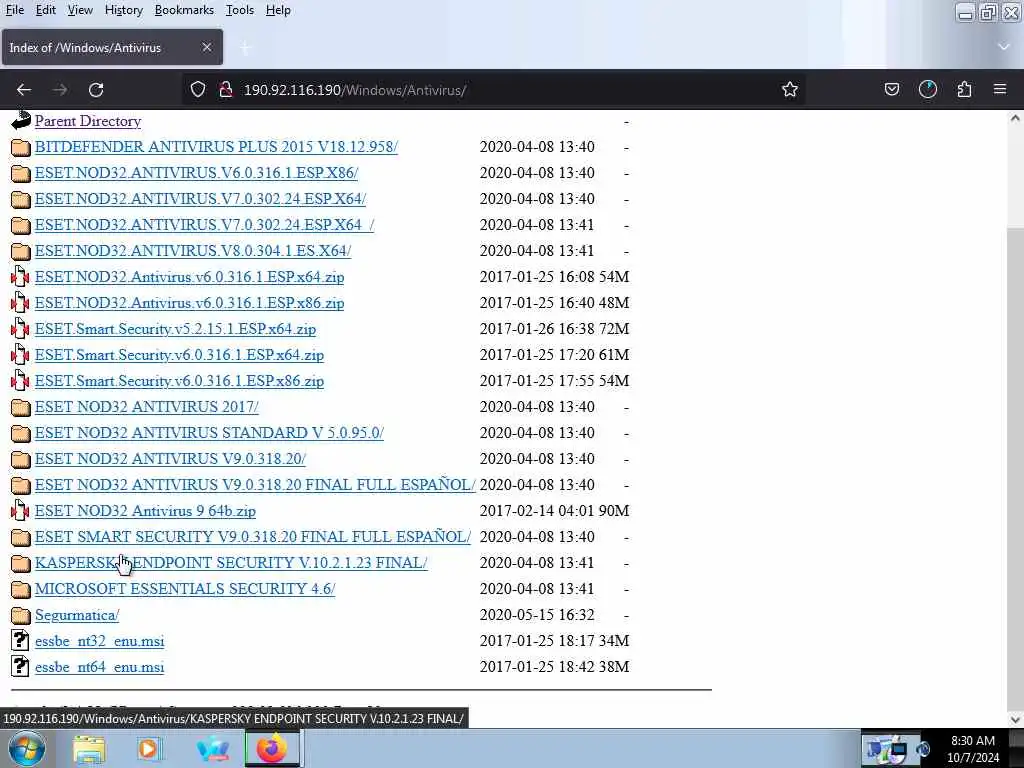The image size is (1024, 768).
Task: Open the Extensions puzzle icon
Action: [964, 89]
